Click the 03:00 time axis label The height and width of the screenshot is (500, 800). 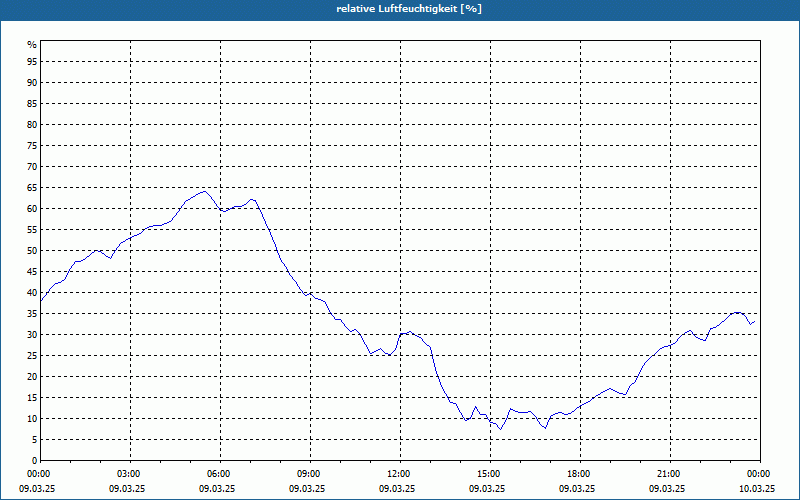click(131, 474)
